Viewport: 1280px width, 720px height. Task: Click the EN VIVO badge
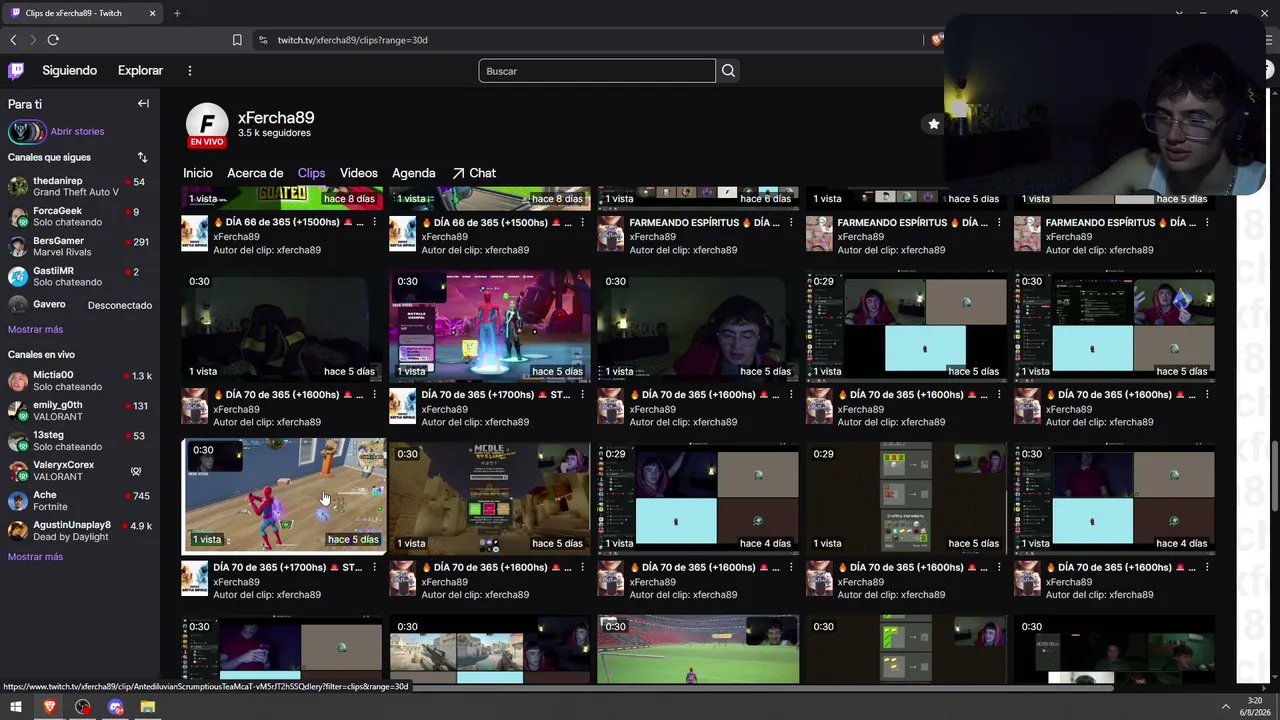pyautogui.click(x=207, y=142)
